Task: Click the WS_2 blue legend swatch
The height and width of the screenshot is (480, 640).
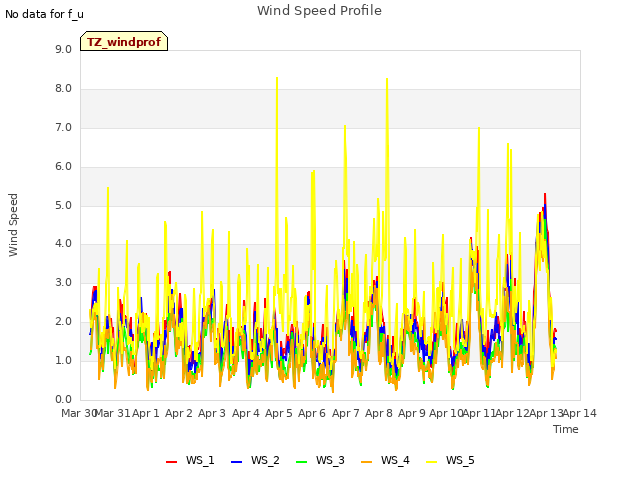Action: 236,462
